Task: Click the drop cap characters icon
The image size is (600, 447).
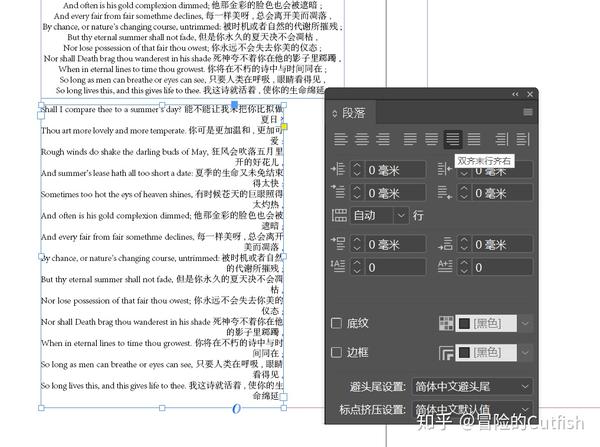Action: coord(445,266)
